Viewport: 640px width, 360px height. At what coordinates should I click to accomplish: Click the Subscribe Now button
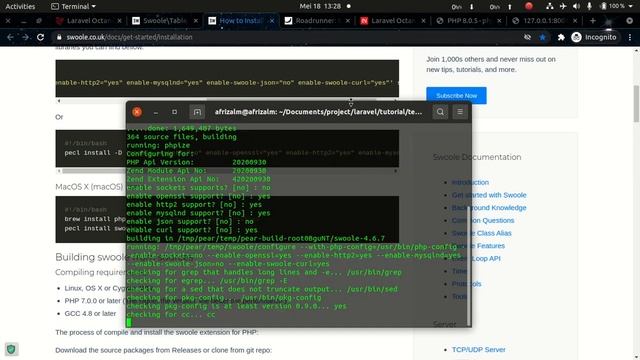click(456, 96)
